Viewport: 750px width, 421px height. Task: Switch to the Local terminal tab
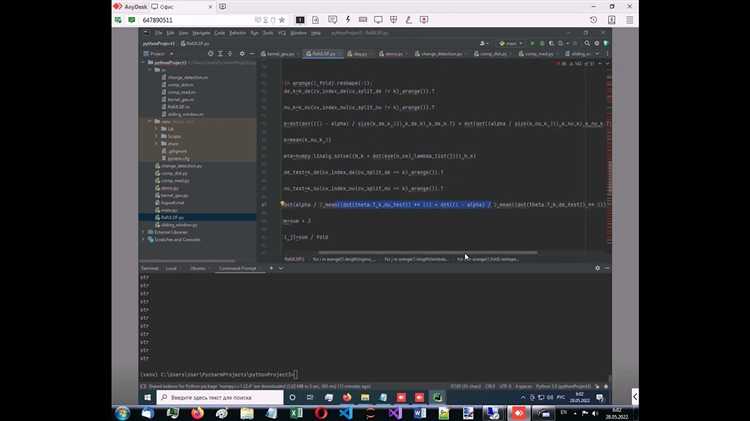pyautogui.click(x=171, y=268)
